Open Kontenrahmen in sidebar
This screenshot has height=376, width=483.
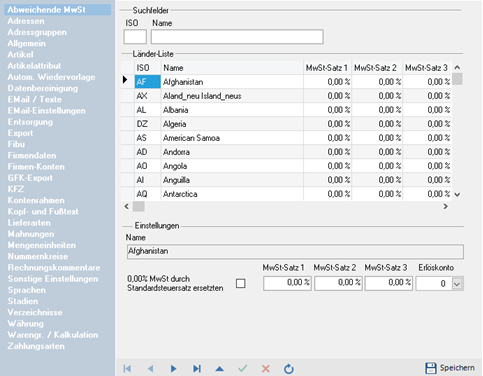pyautogui.click(x=36, y=200)
